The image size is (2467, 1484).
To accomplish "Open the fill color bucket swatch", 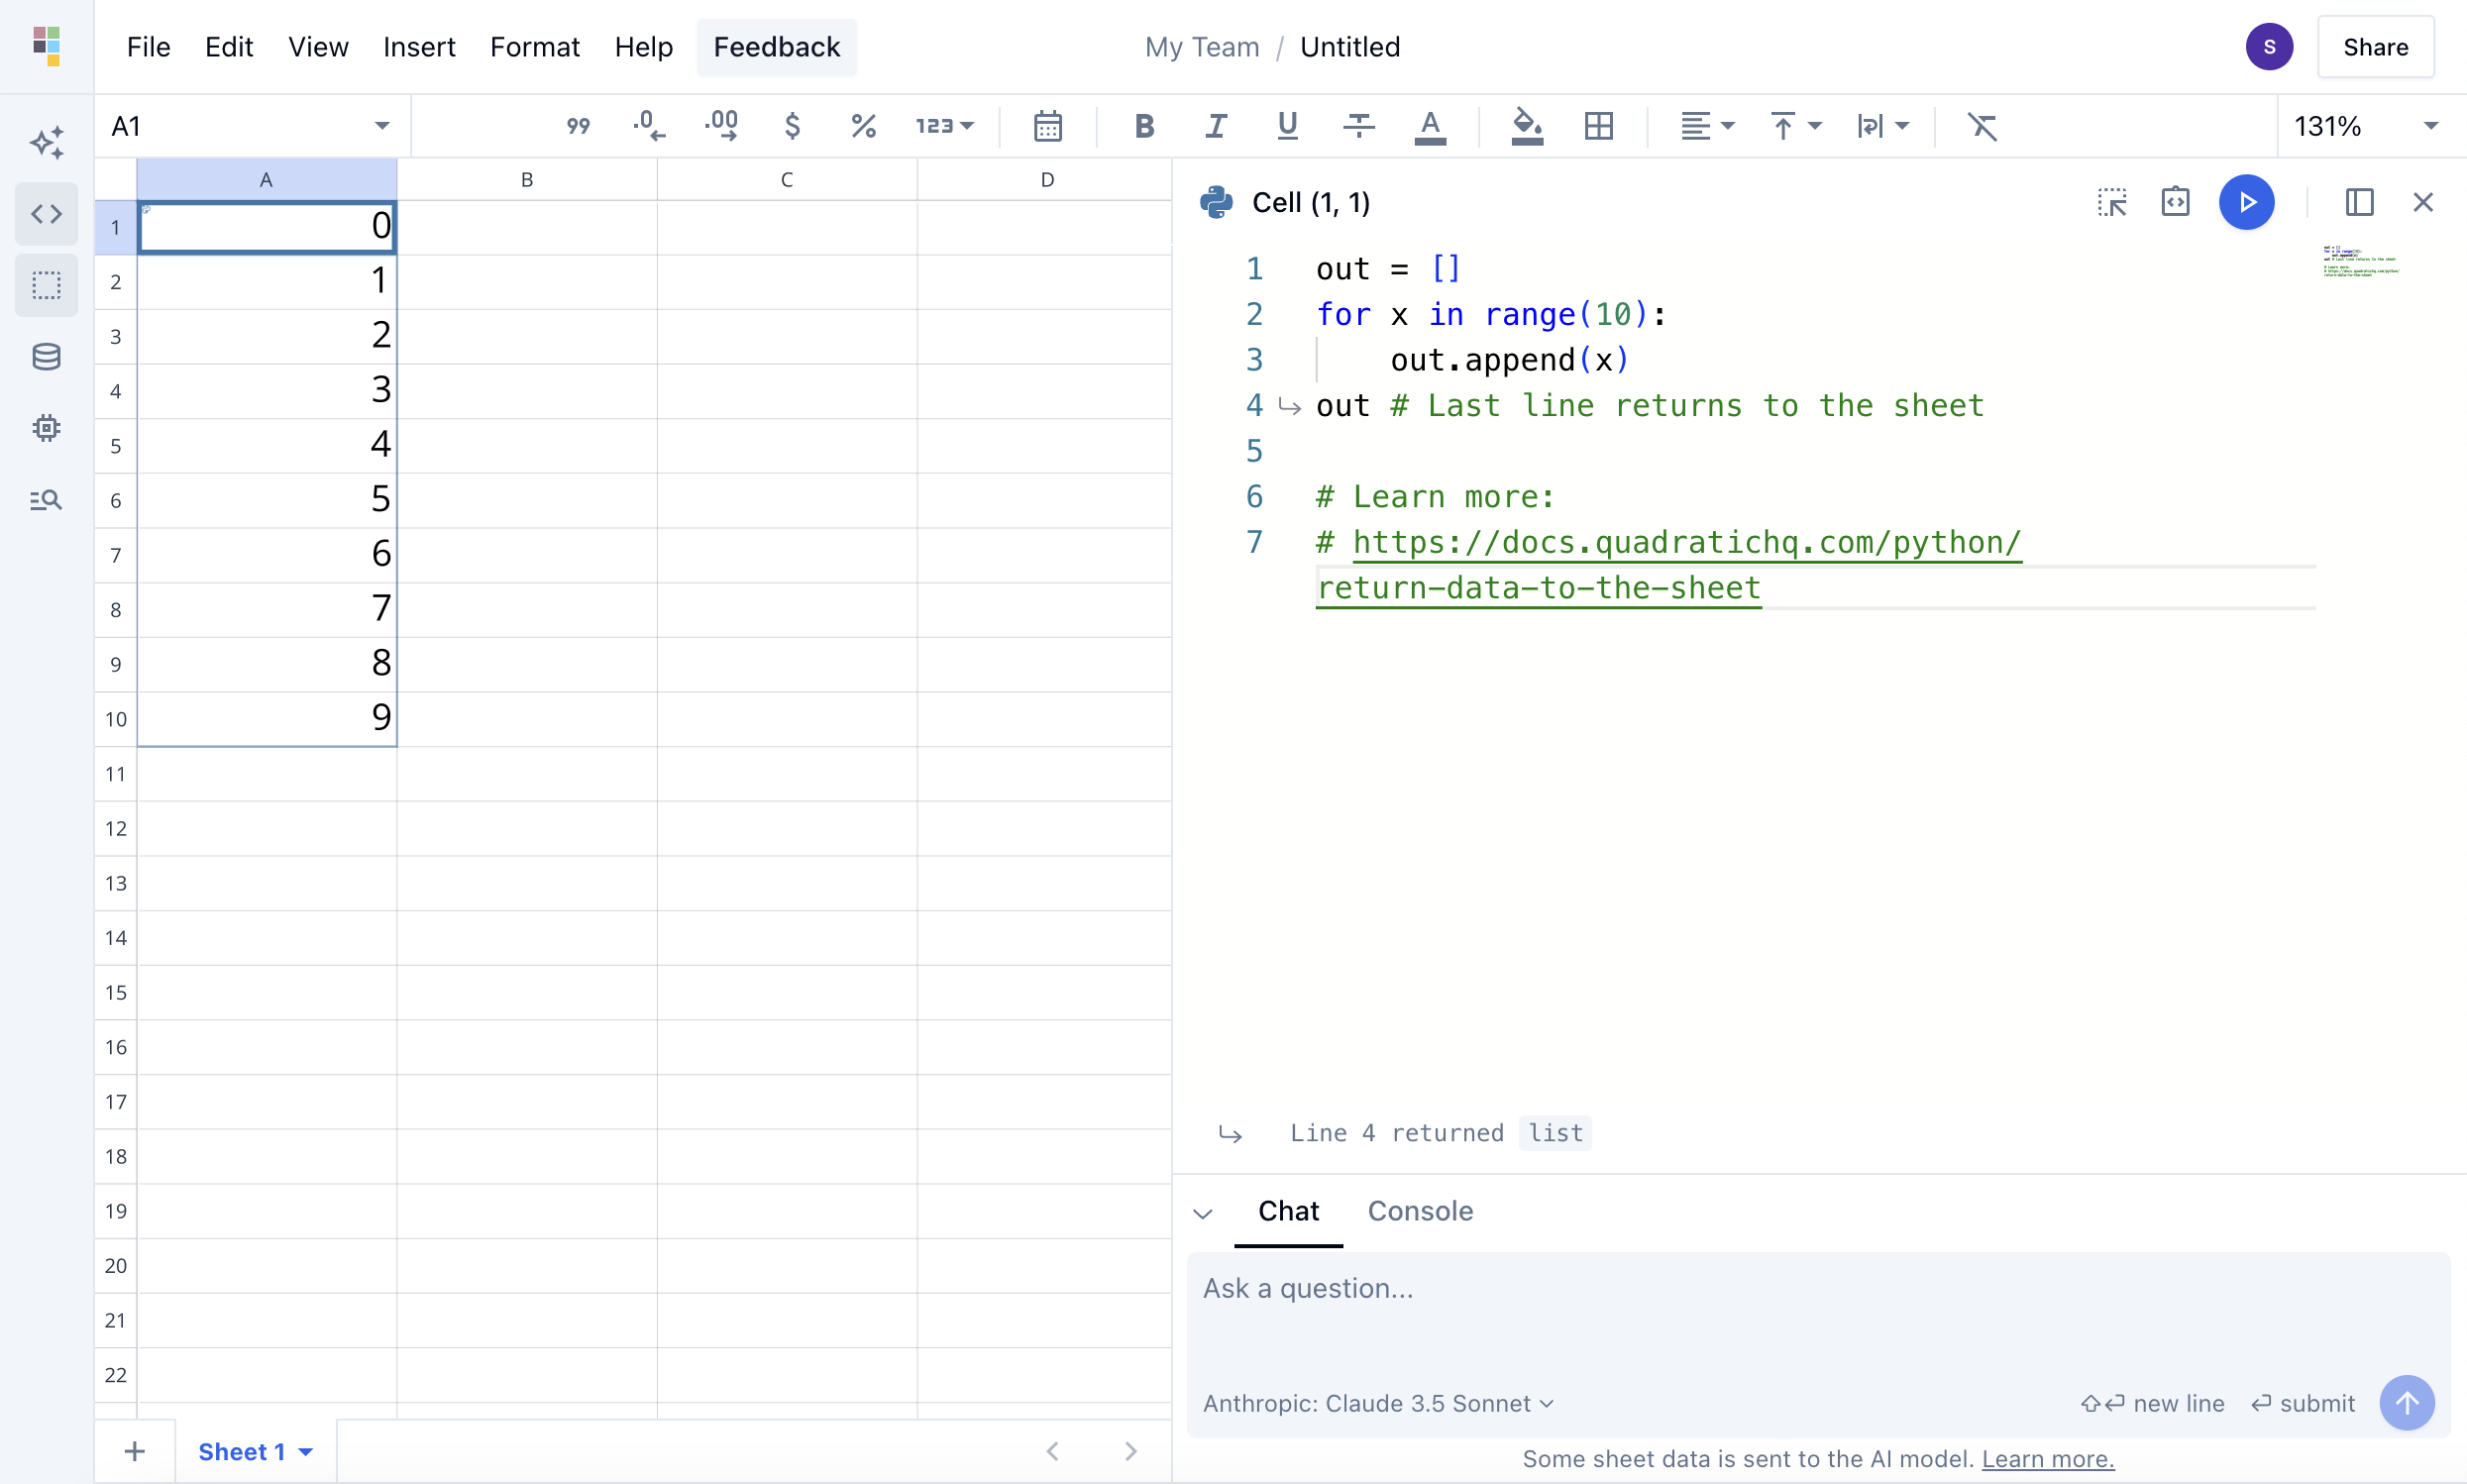I will click(x=1526, y=126).
